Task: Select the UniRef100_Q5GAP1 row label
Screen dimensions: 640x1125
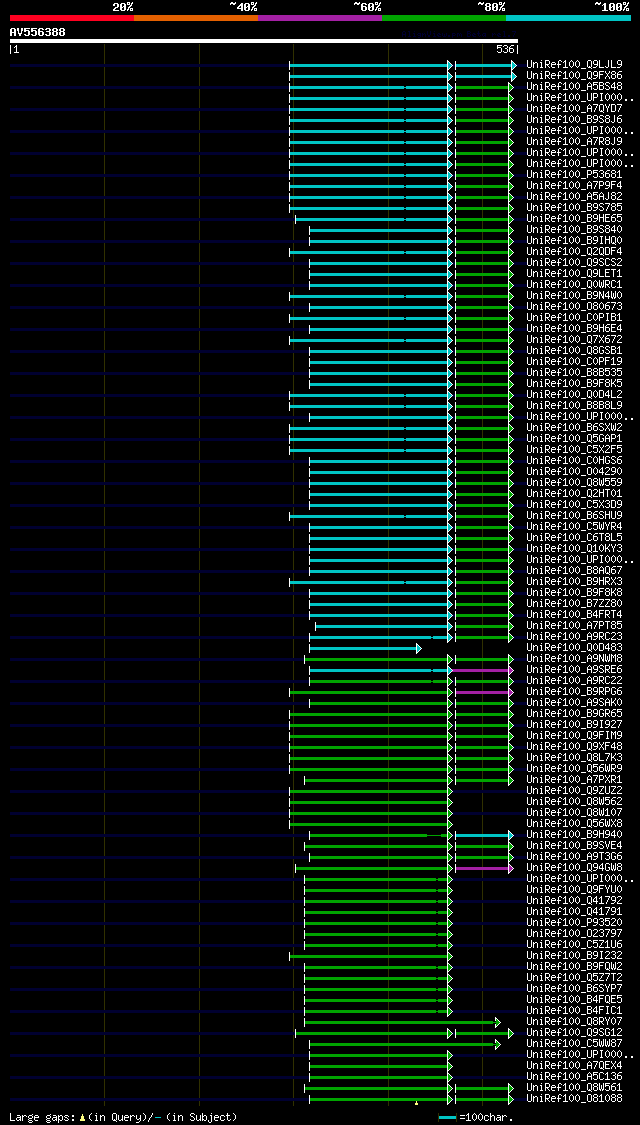Action: (574, 438)
